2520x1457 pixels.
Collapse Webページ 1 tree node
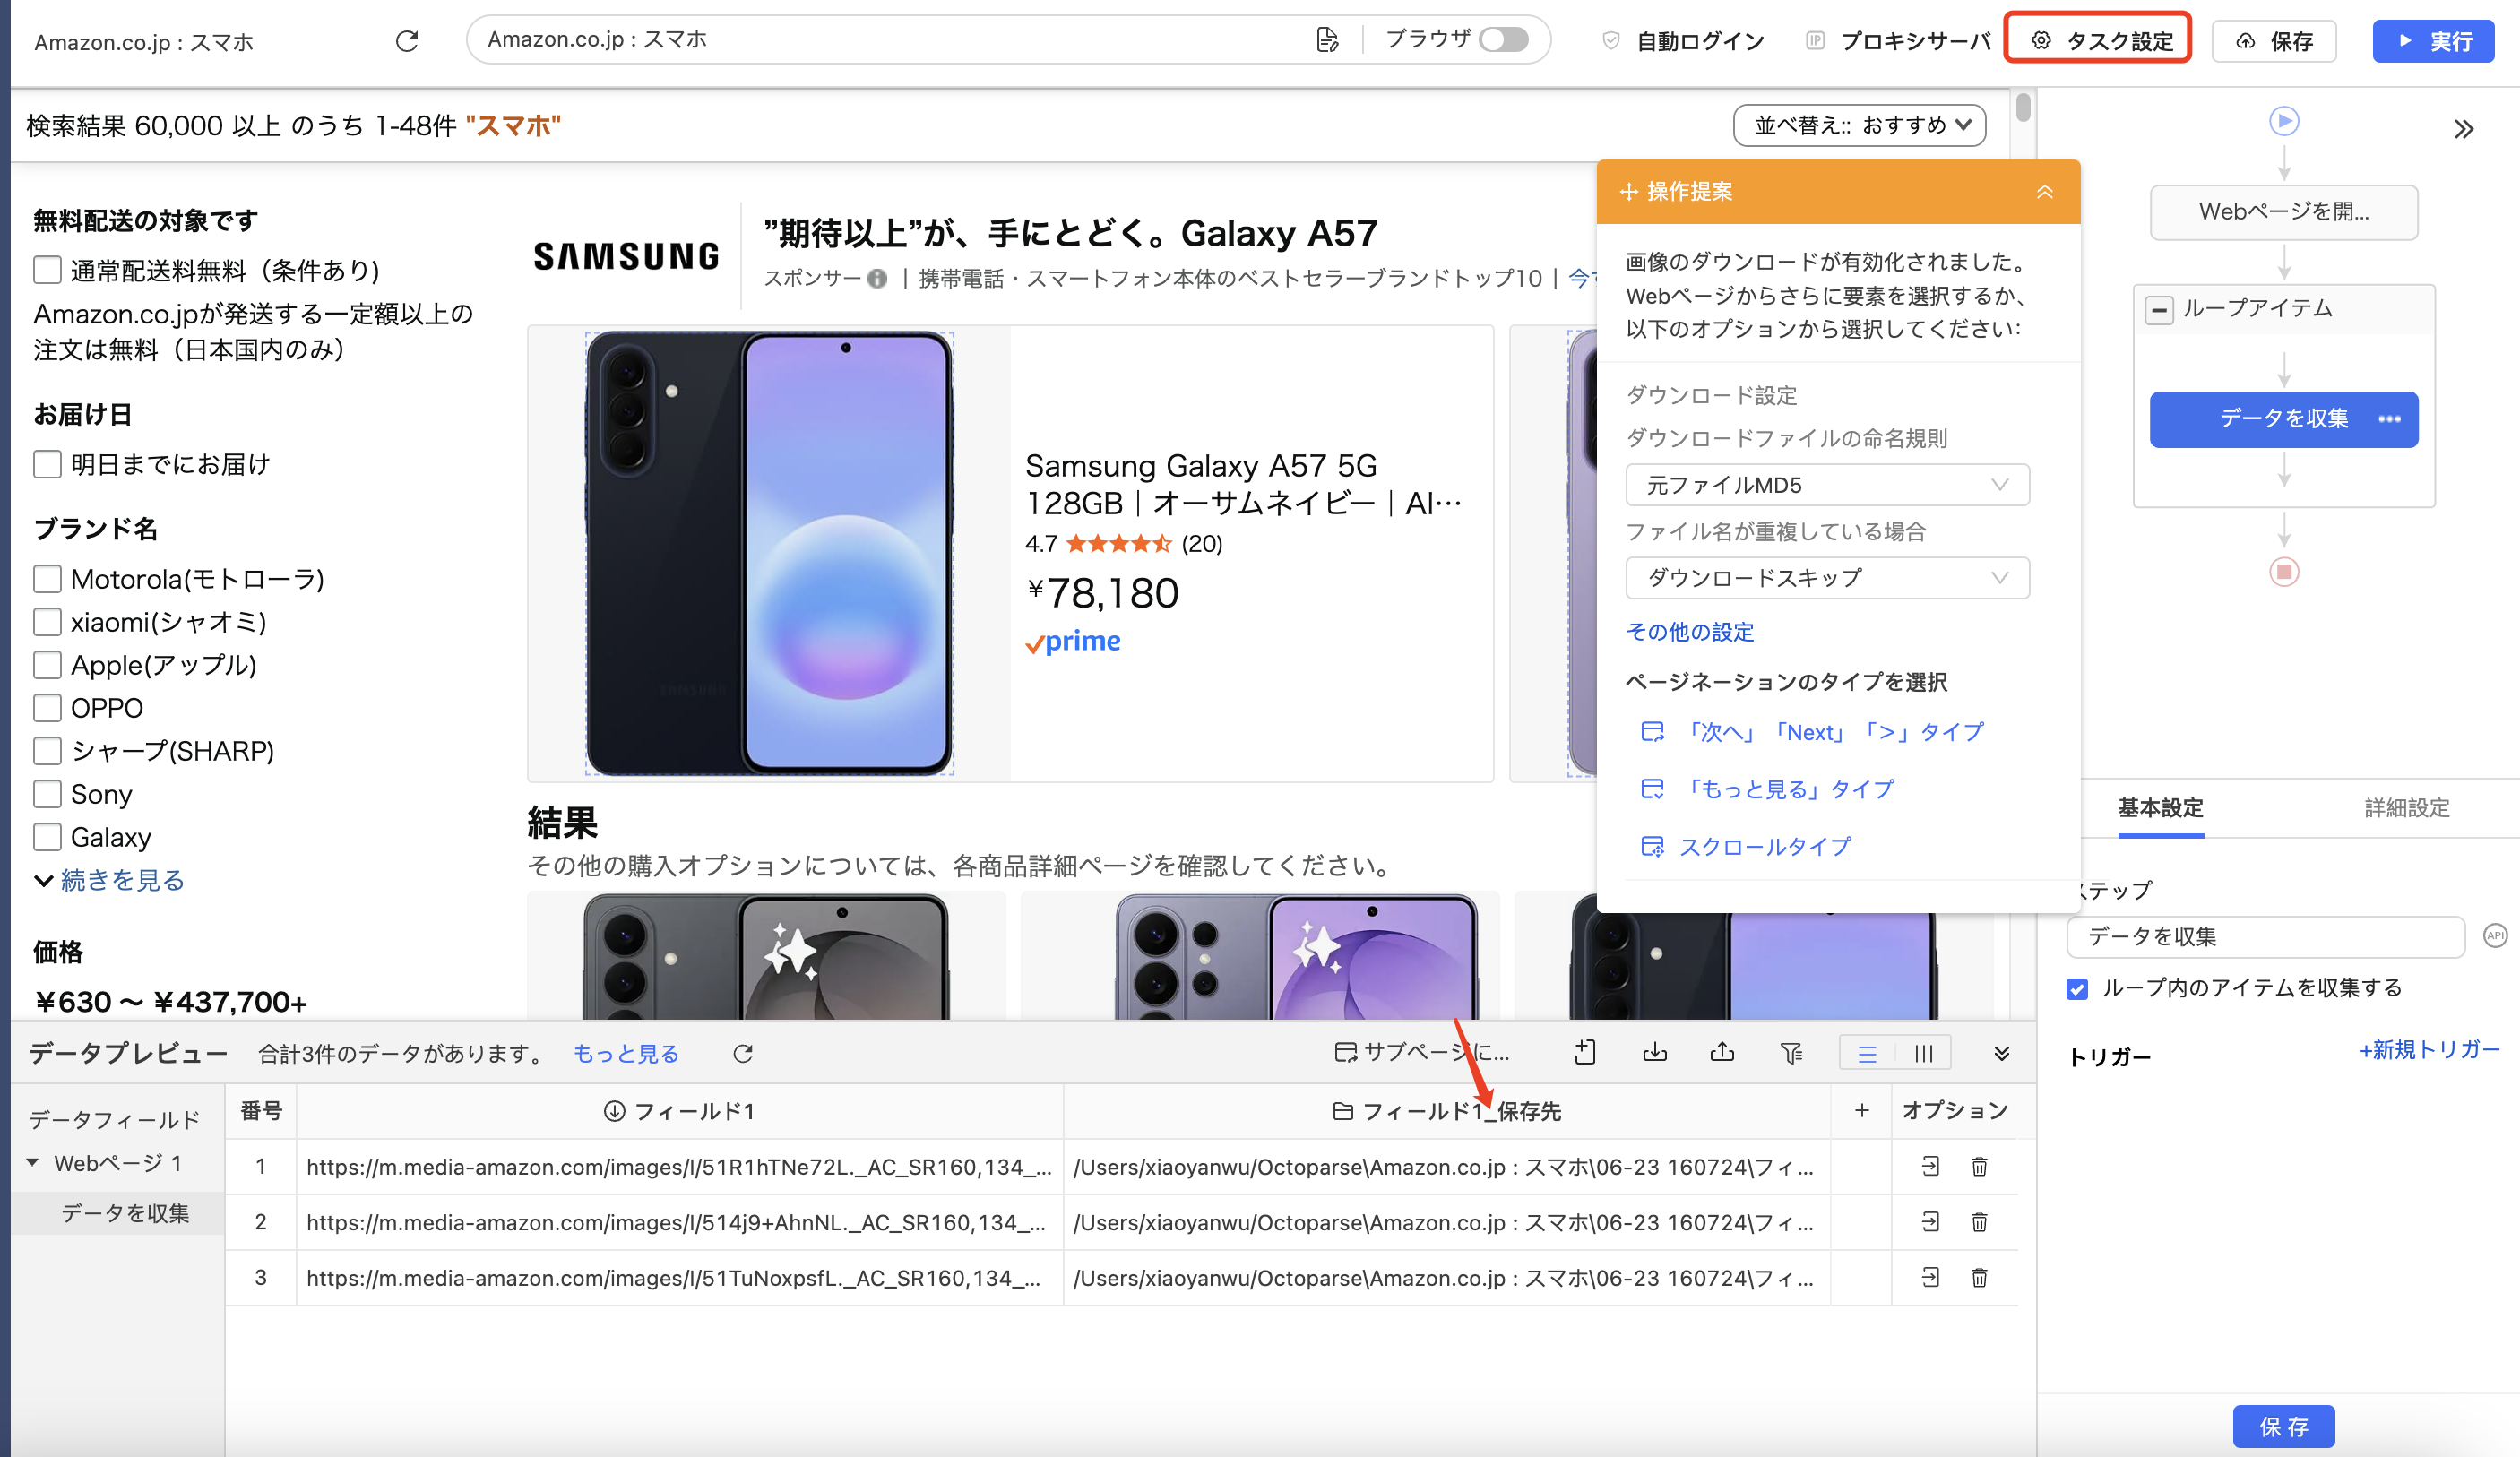pyautogui.click(x=33, y=1163)
